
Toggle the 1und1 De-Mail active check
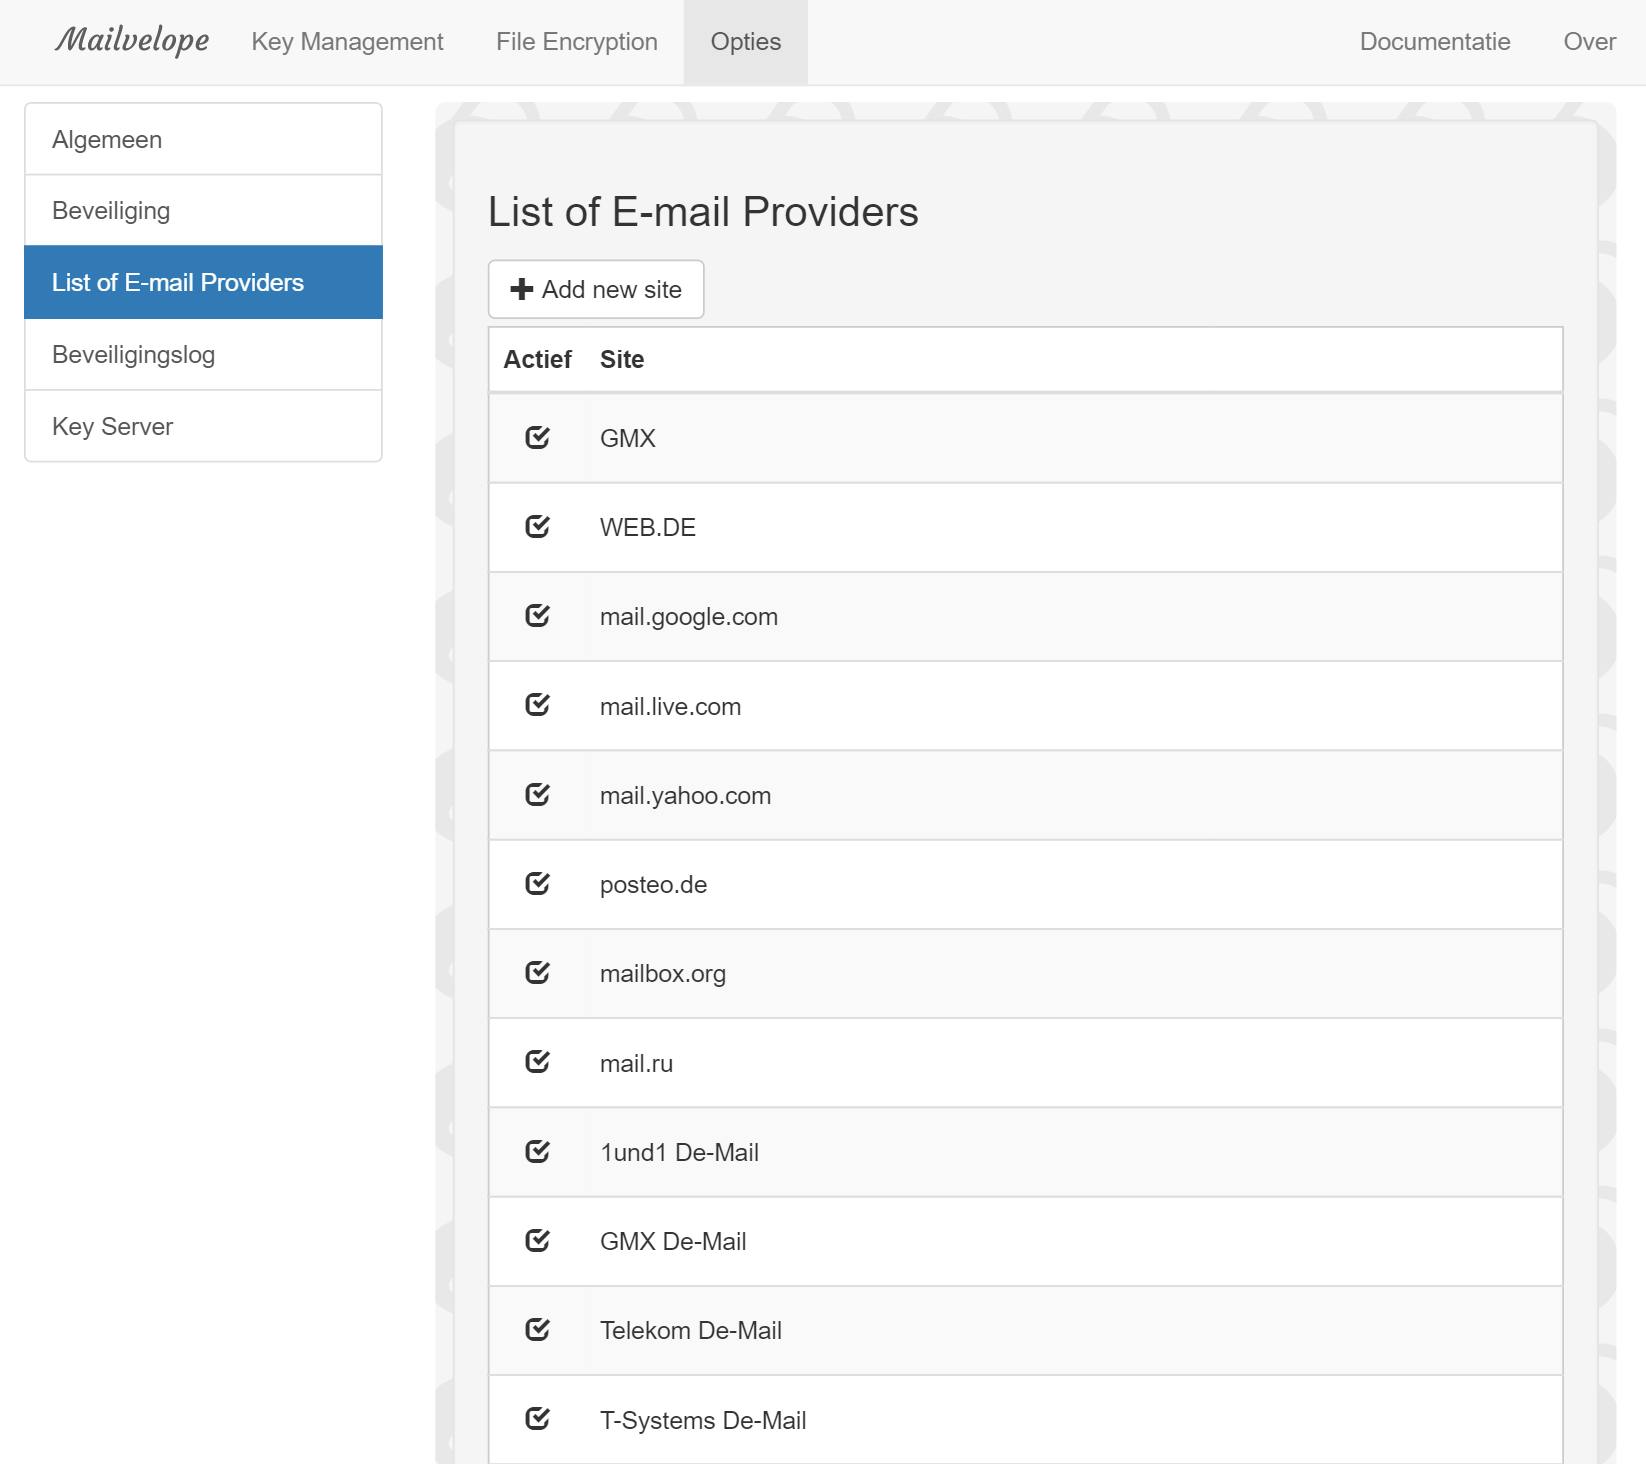pos(537,1152)
